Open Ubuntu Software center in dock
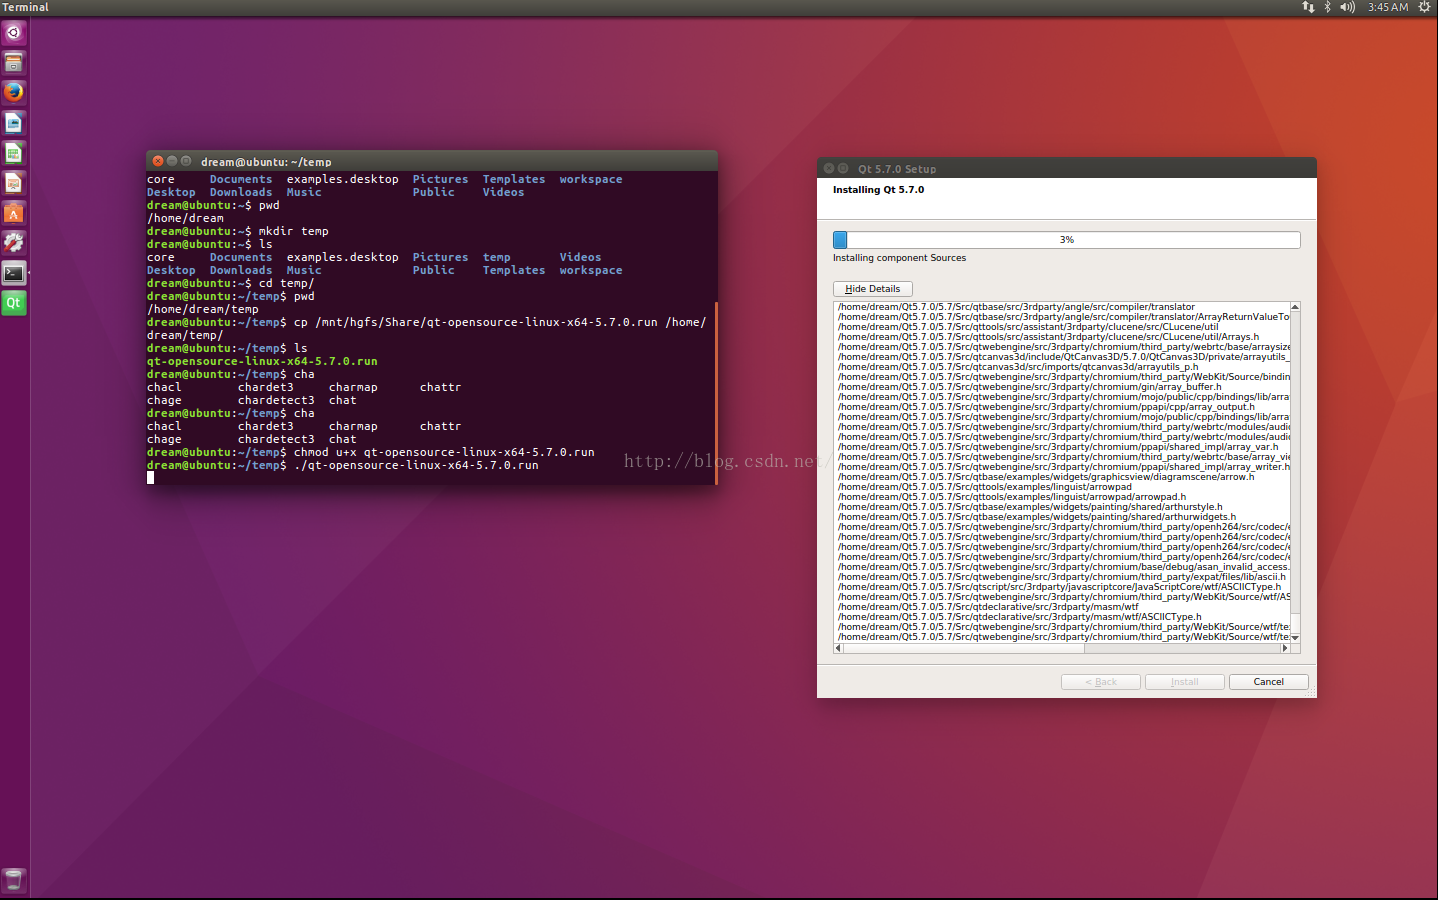This screenshot has width=1438, height=900. [x=14, y=212]
